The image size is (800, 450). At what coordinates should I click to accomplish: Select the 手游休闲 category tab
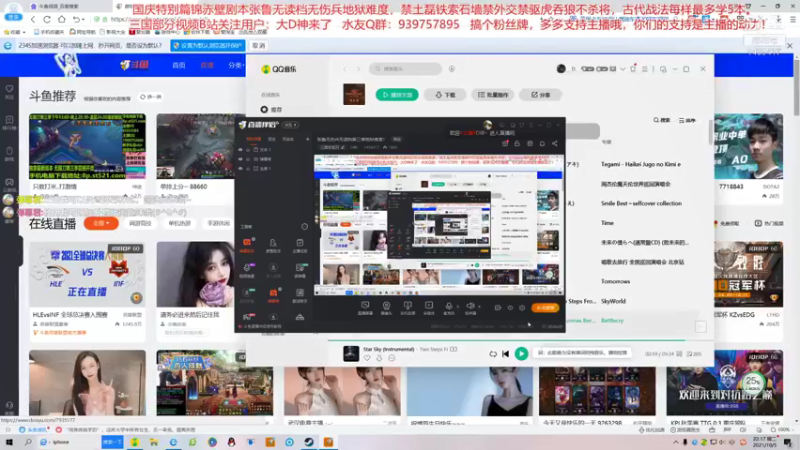point(218,223)
